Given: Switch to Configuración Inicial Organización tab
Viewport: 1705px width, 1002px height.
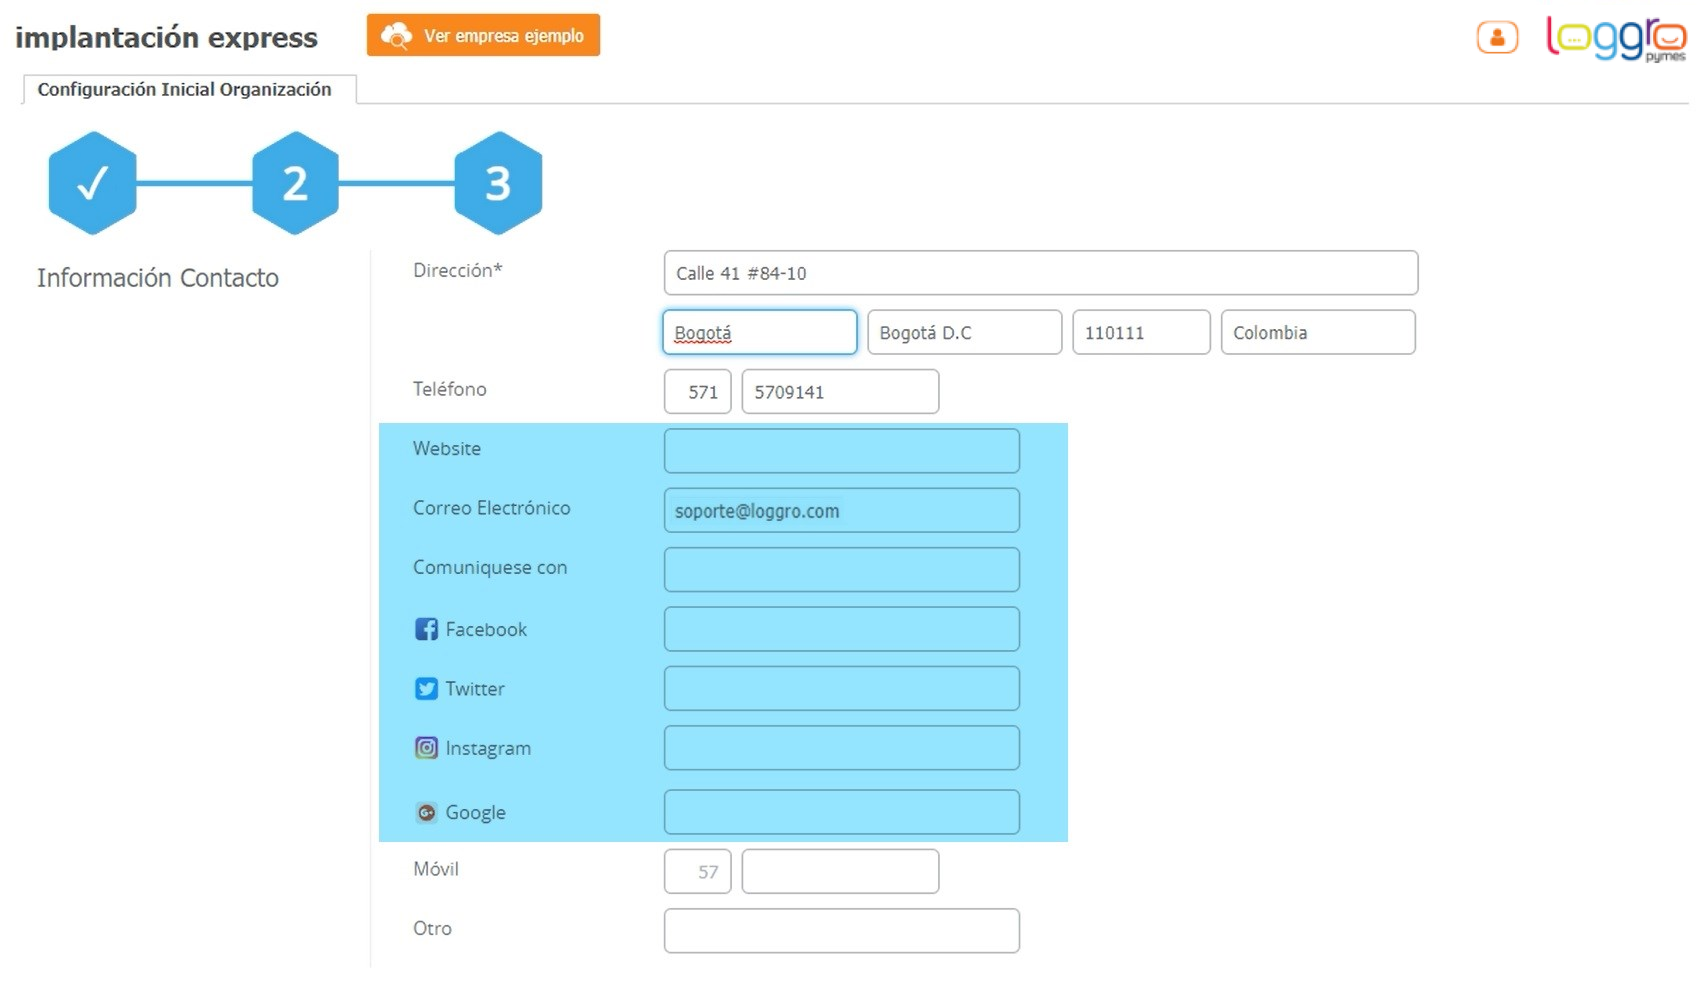Looking at the screenshot, I should 185,90.
